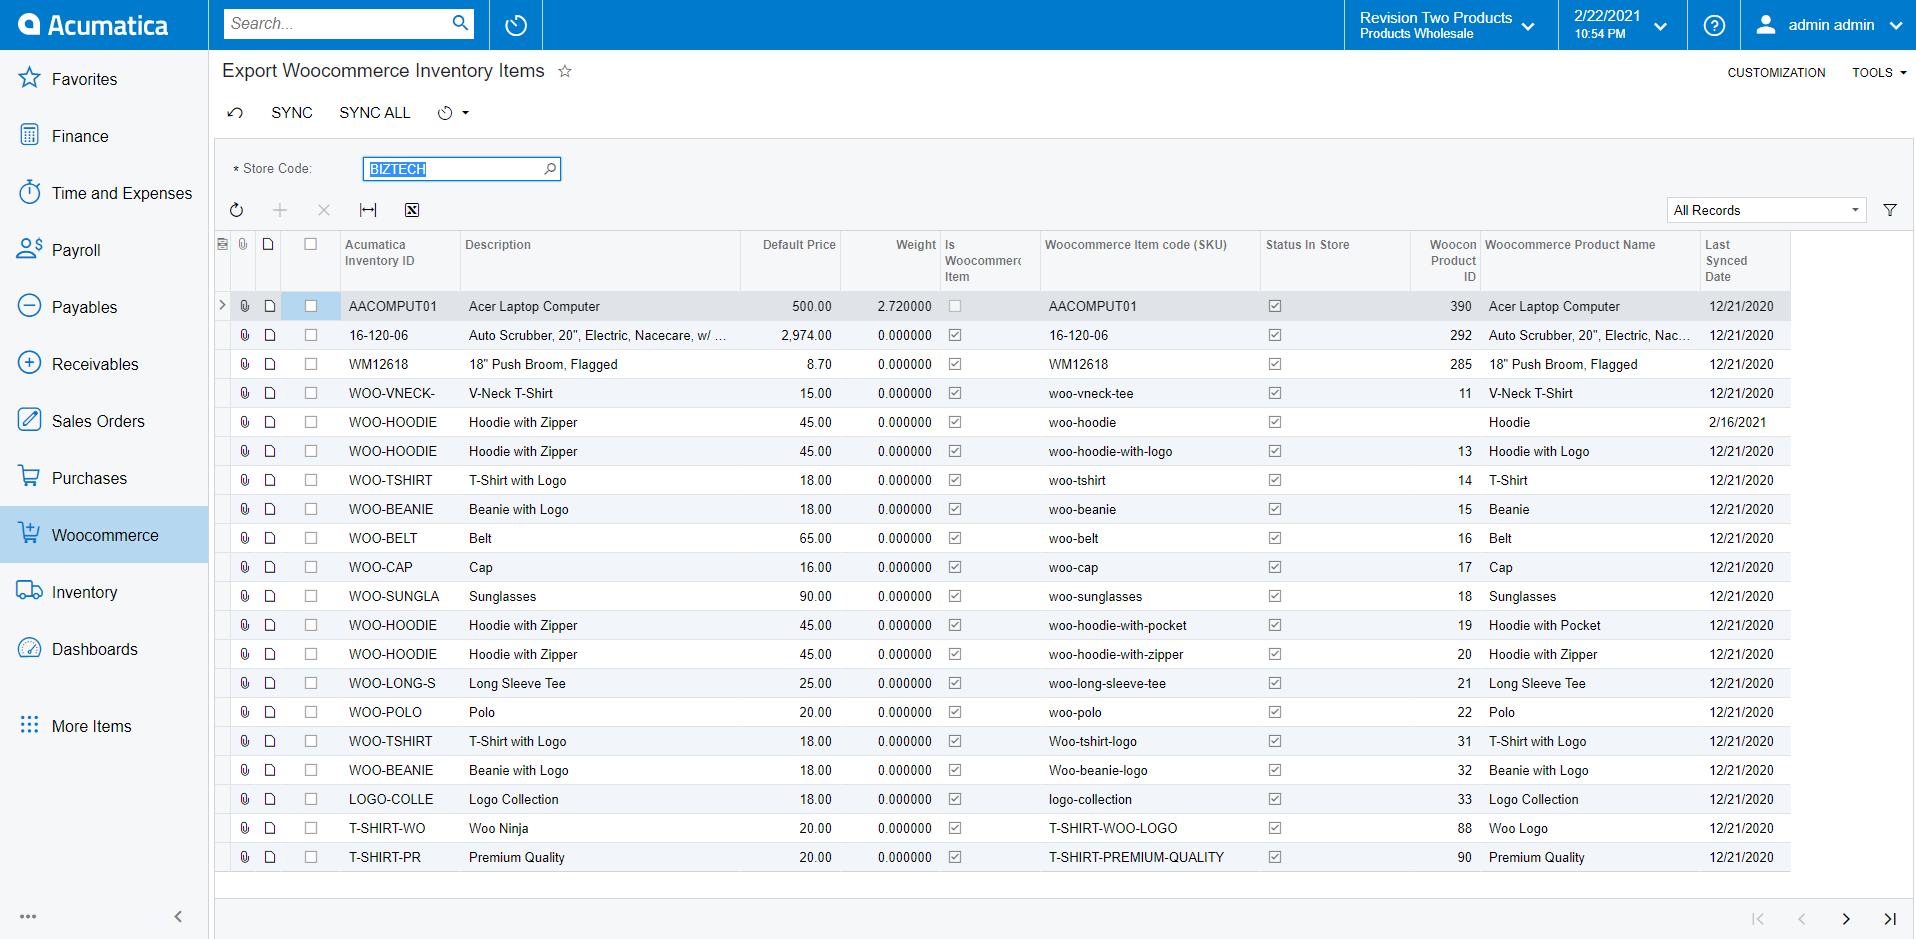Viewport: 1916px width, 939px height.
Task: Open the Woocommerce workspace
Action: [104, 535]
